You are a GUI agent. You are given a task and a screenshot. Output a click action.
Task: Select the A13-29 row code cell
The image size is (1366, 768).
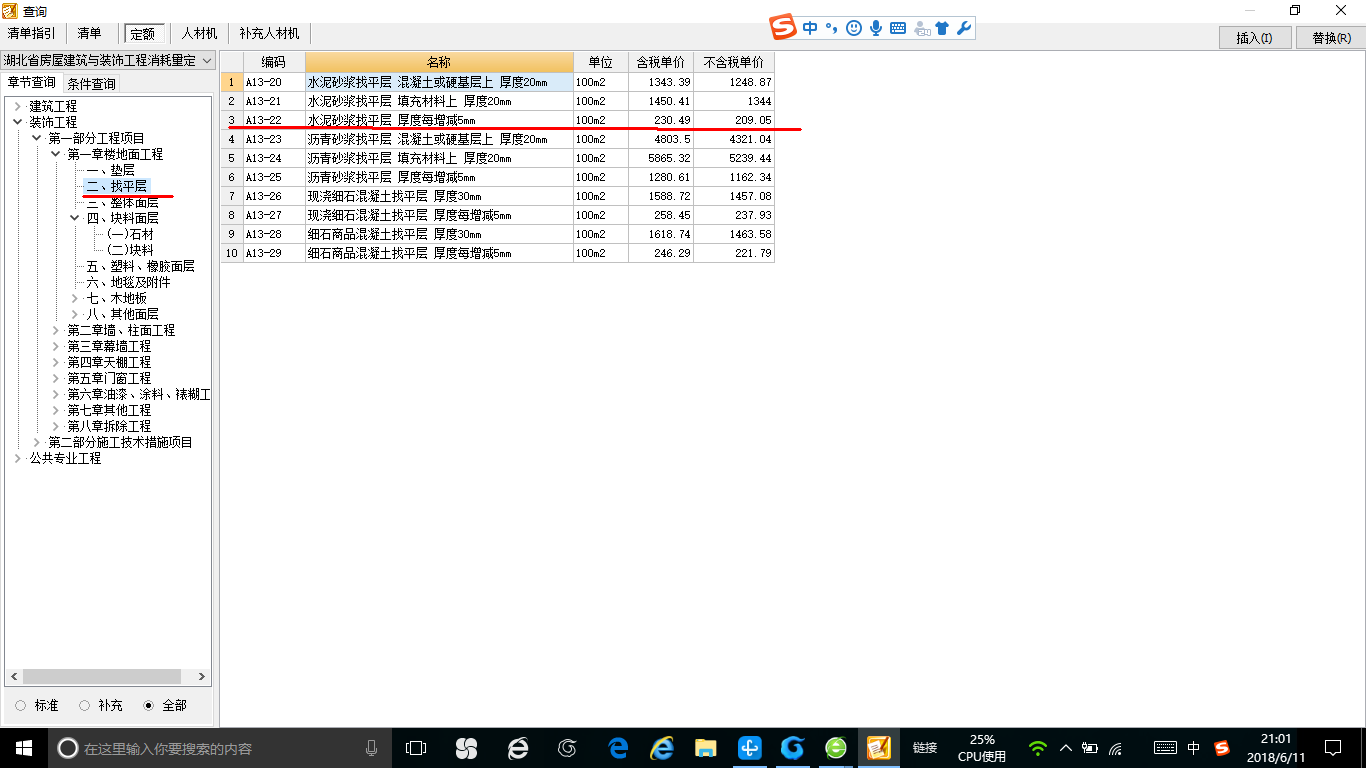coord(274,254)
